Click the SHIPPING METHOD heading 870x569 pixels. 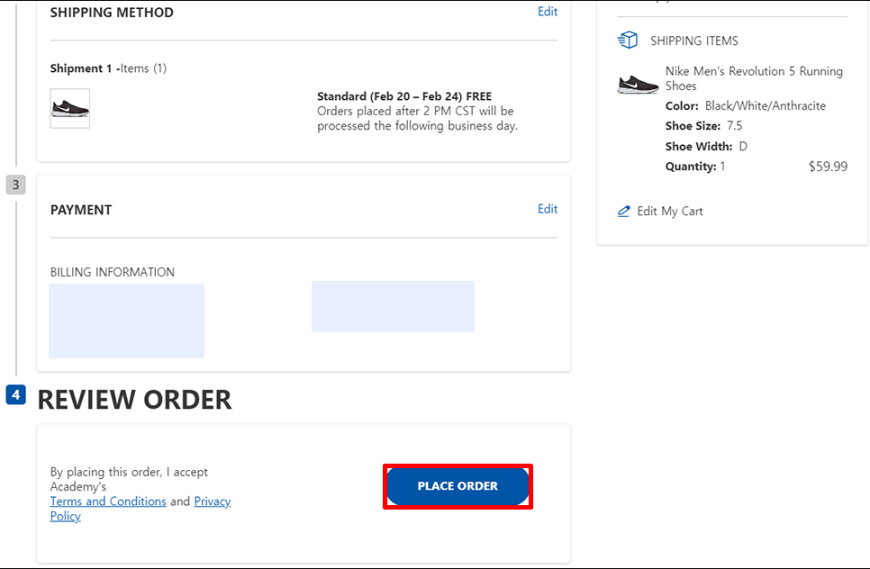(x=112, y=12)
